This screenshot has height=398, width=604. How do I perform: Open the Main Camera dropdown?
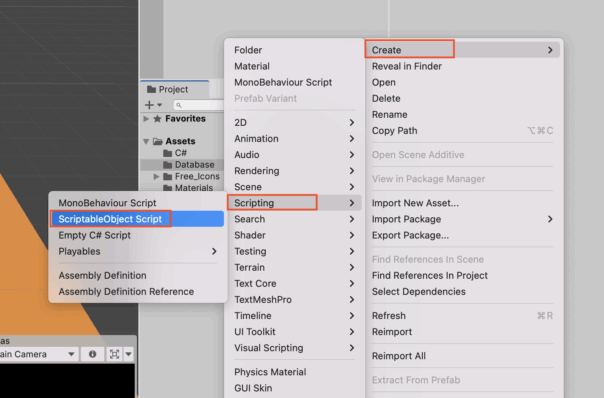(x=39, y=354)
